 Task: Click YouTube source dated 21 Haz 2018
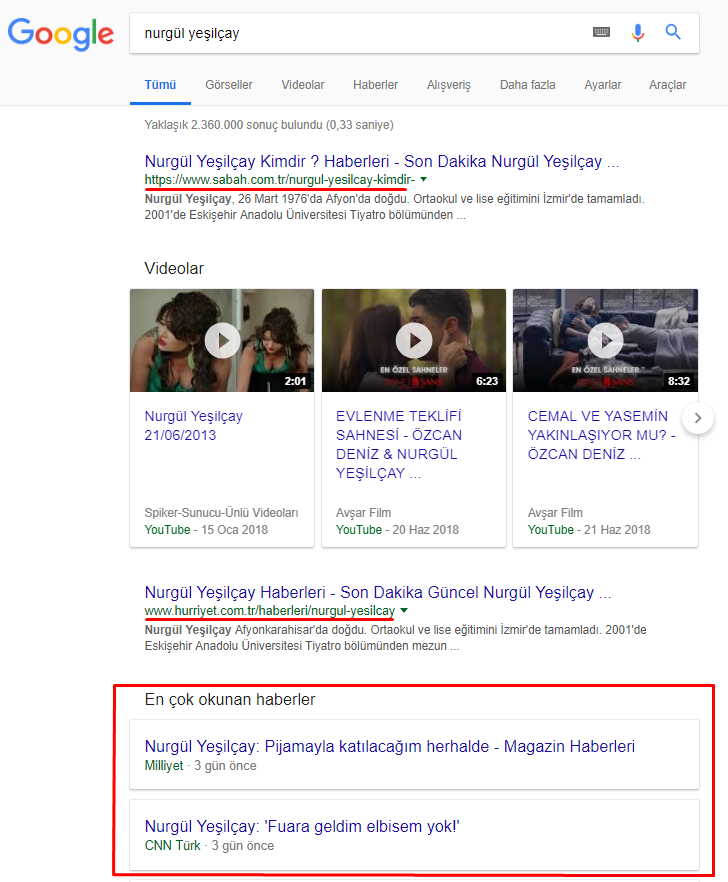click(550, 529)
